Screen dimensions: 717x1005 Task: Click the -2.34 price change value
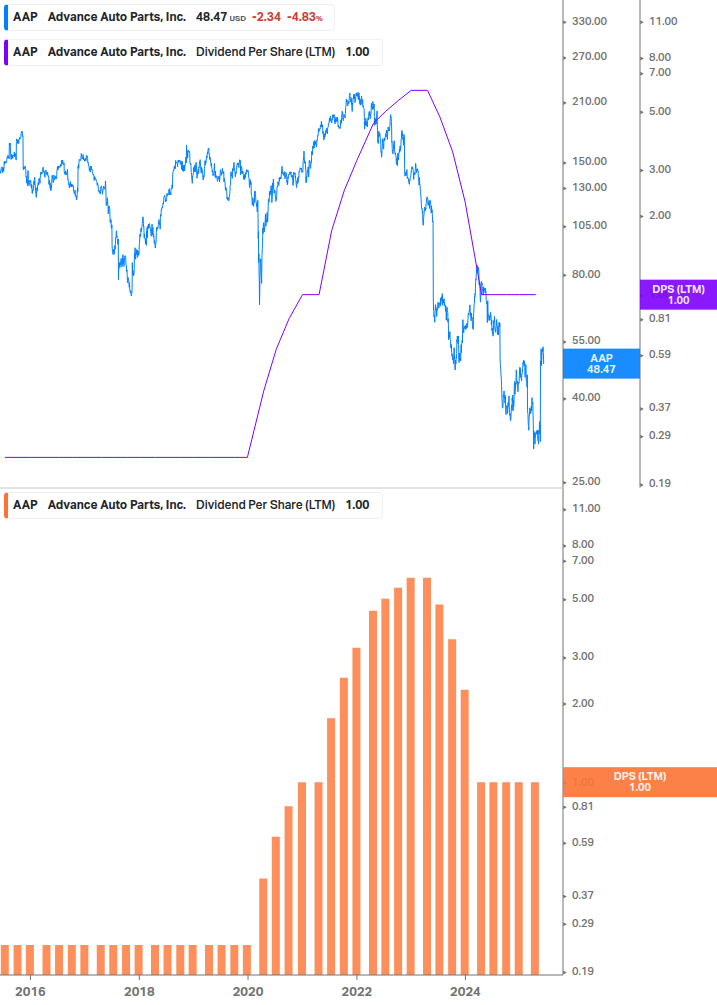coord(266,17)
